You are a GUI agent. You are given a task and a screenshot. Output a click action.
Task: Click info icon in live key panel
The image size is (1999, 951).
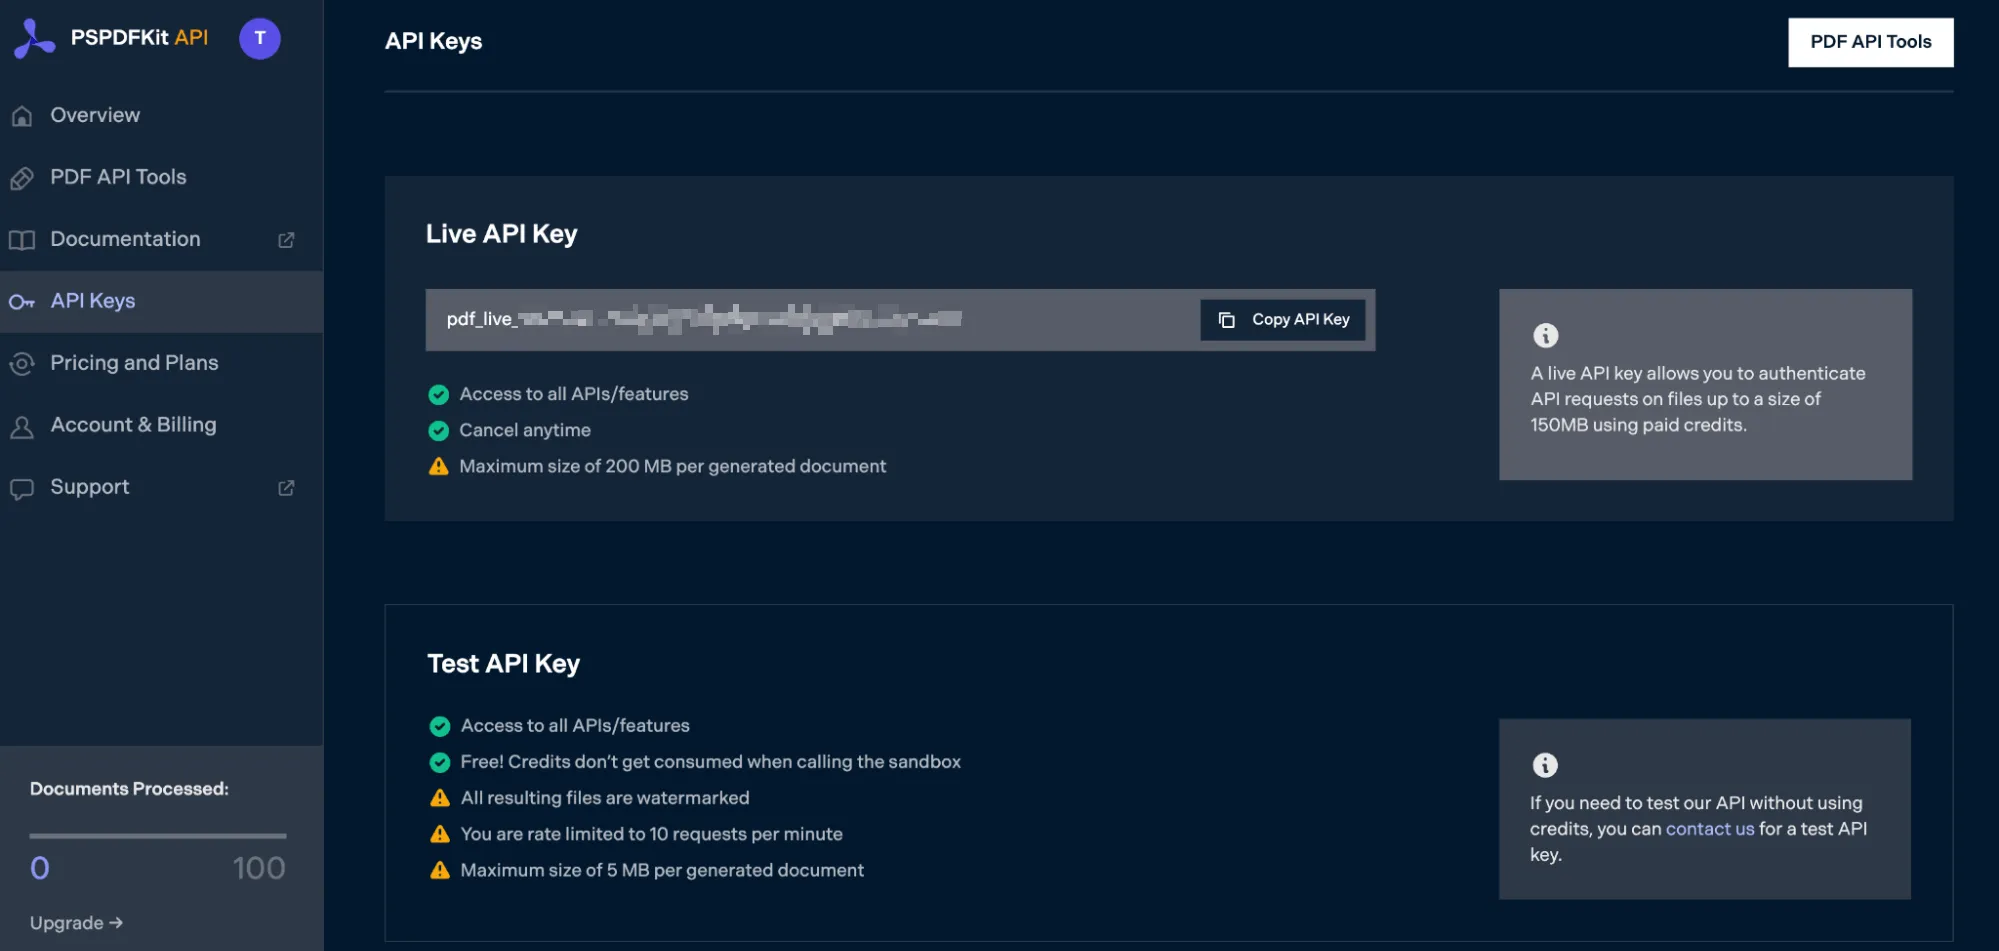(x=1545, y=335)
